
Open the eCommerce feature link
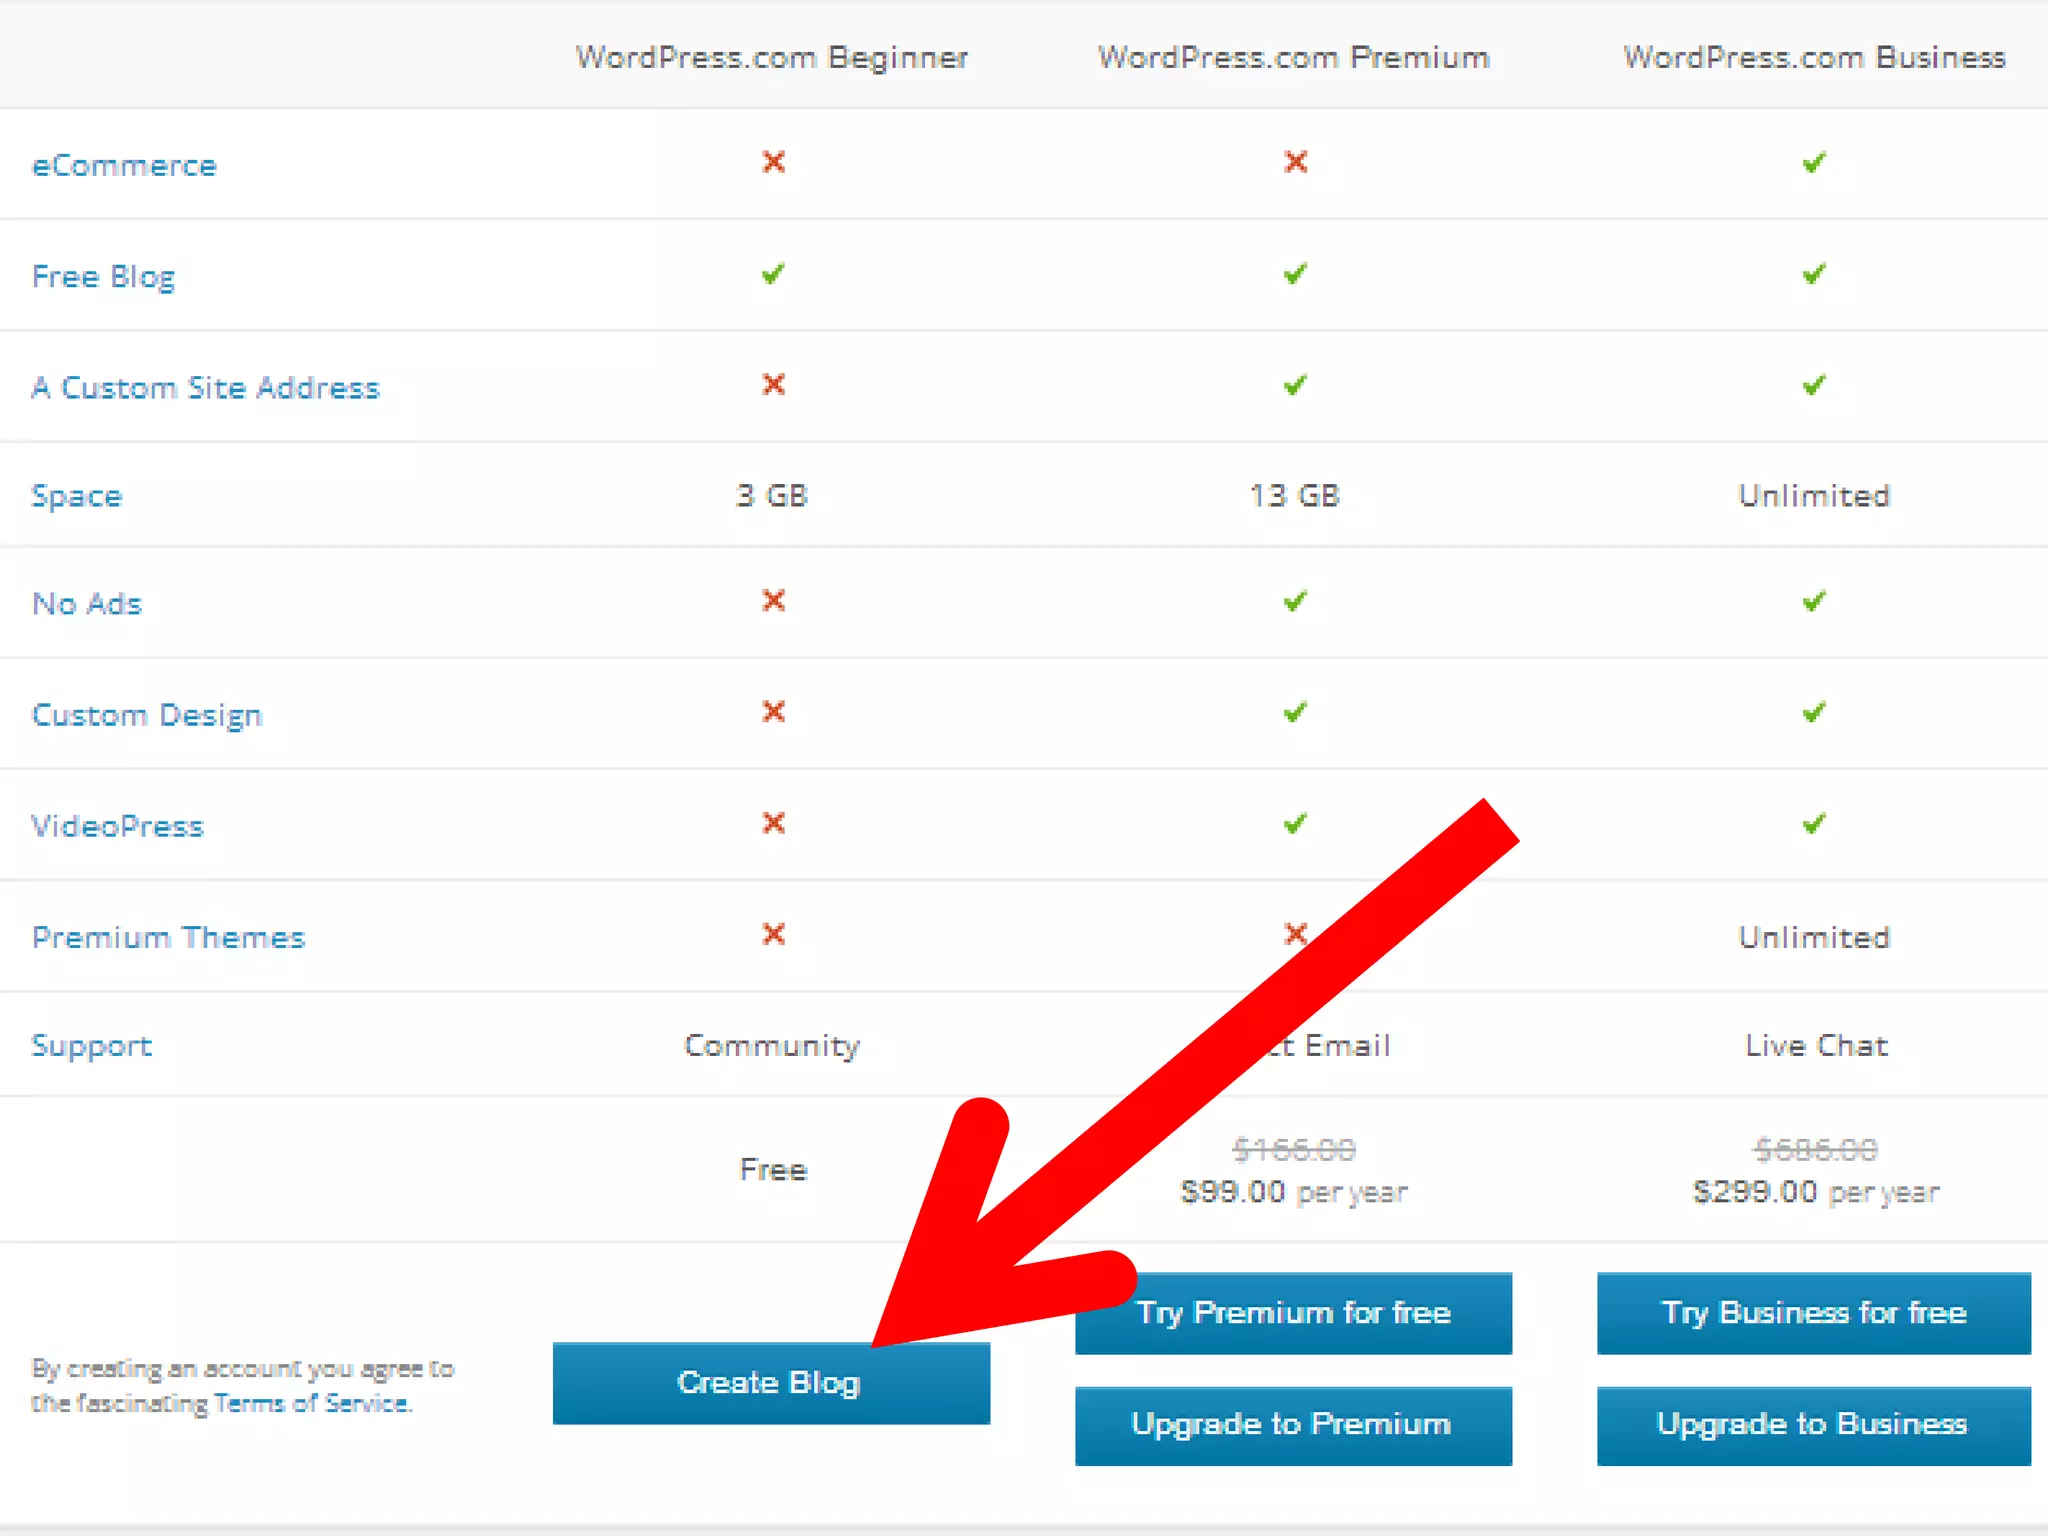click(x=124, y=166)
